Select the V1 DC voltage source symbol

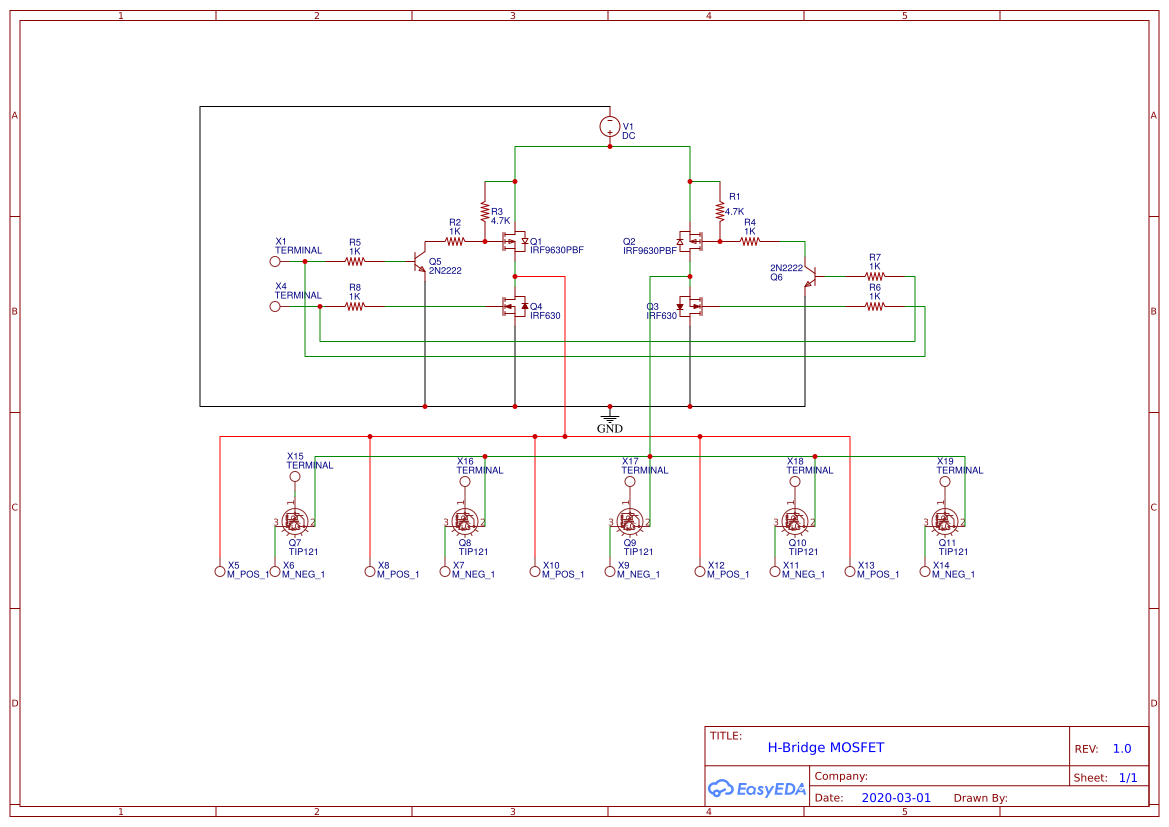pyautogui.click(x=610, y=126)
